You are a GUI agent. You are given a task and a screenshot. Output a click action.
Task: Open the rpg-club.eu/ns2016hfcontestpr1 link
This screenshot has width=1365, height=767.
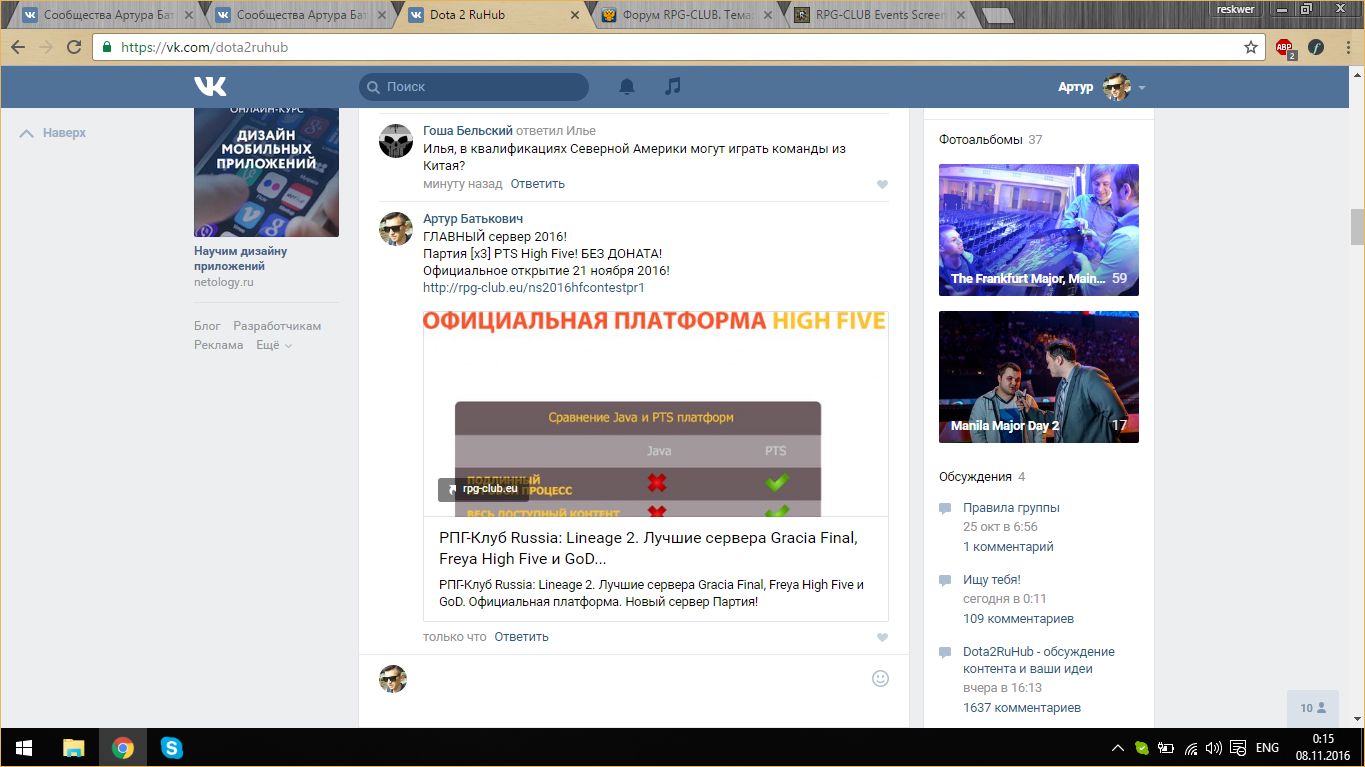pos(533,288)
